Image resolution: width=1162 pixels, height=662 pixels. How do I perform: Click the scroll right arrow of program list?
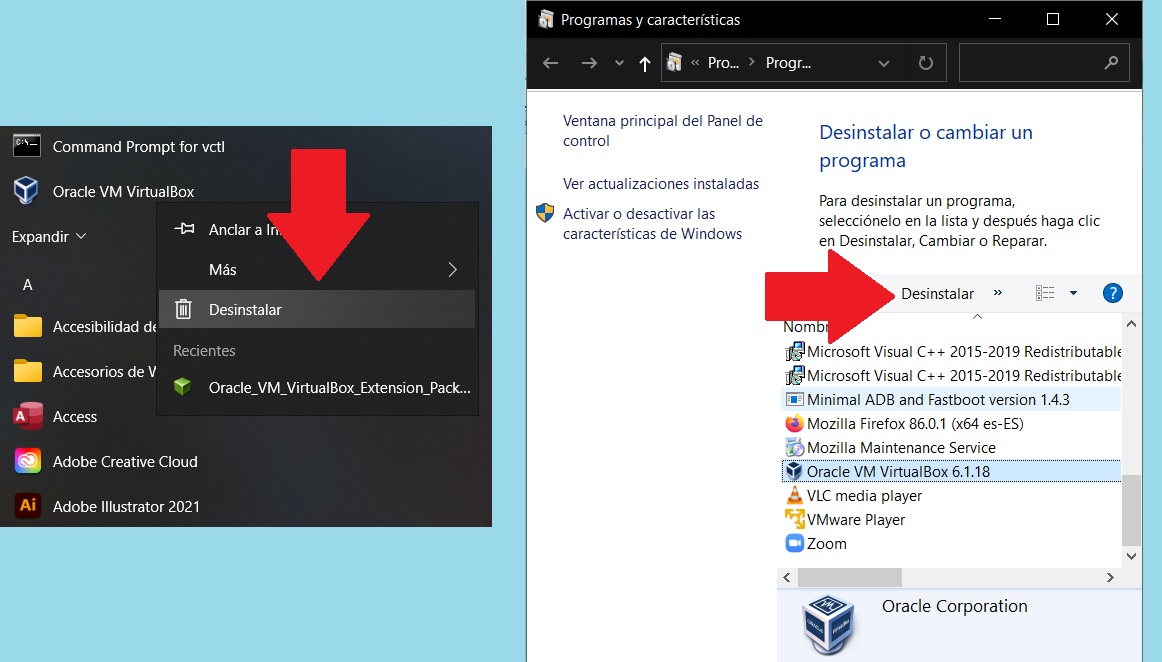pos(1110,577)
